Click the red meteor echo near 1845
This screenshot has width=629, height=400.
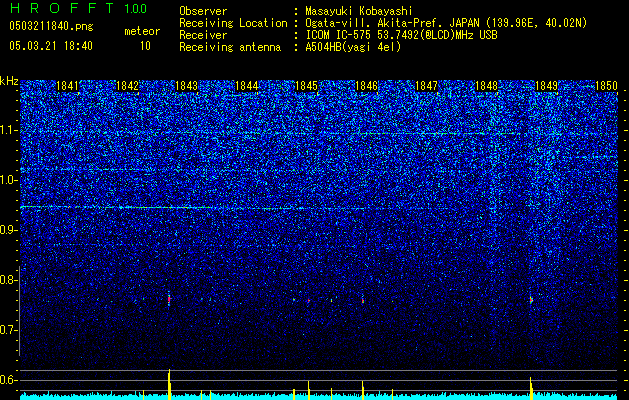point(308,301)
